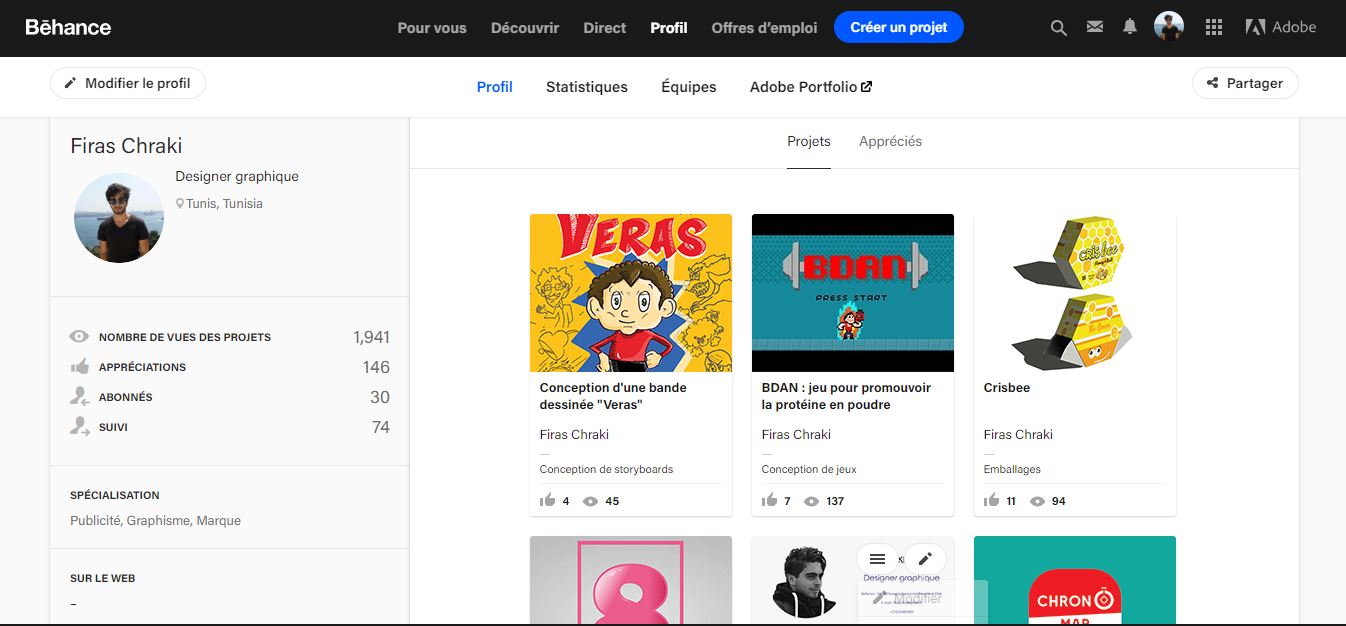Click the project views eye icon in stats
This screenshot has width=1346, height=626.
coord(79,337)
